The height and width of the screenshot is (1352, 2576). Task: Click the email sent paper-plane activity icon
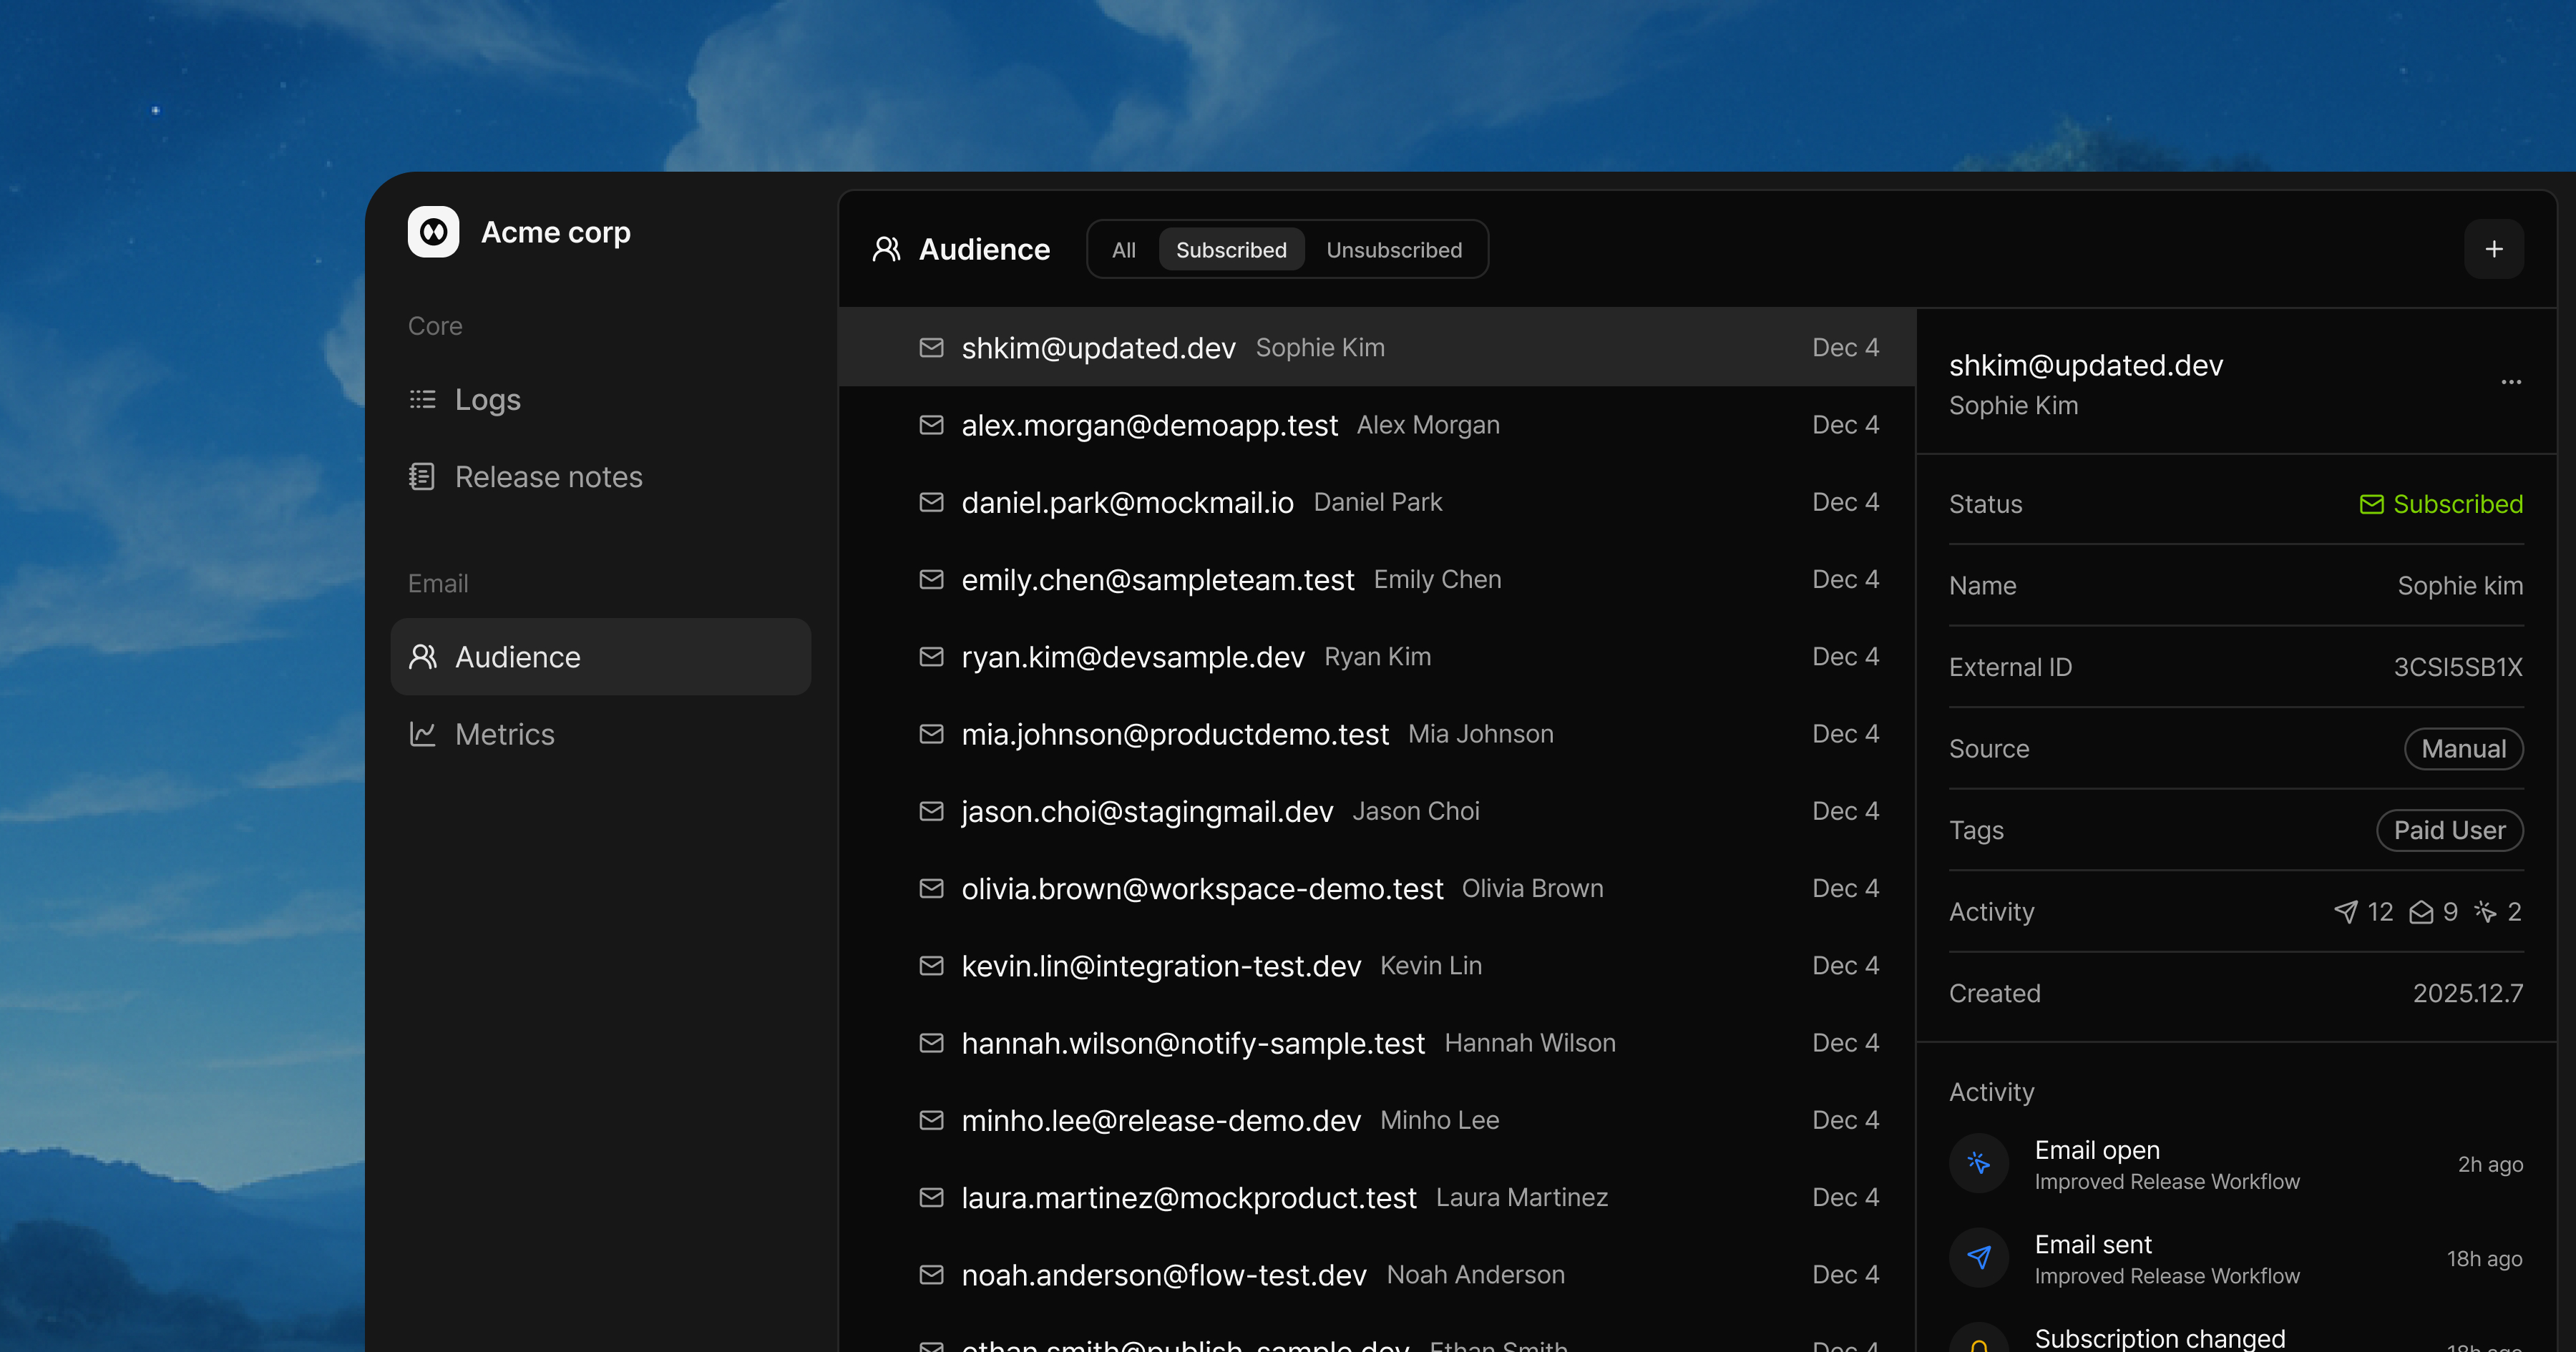(x=1978, y=1257)
